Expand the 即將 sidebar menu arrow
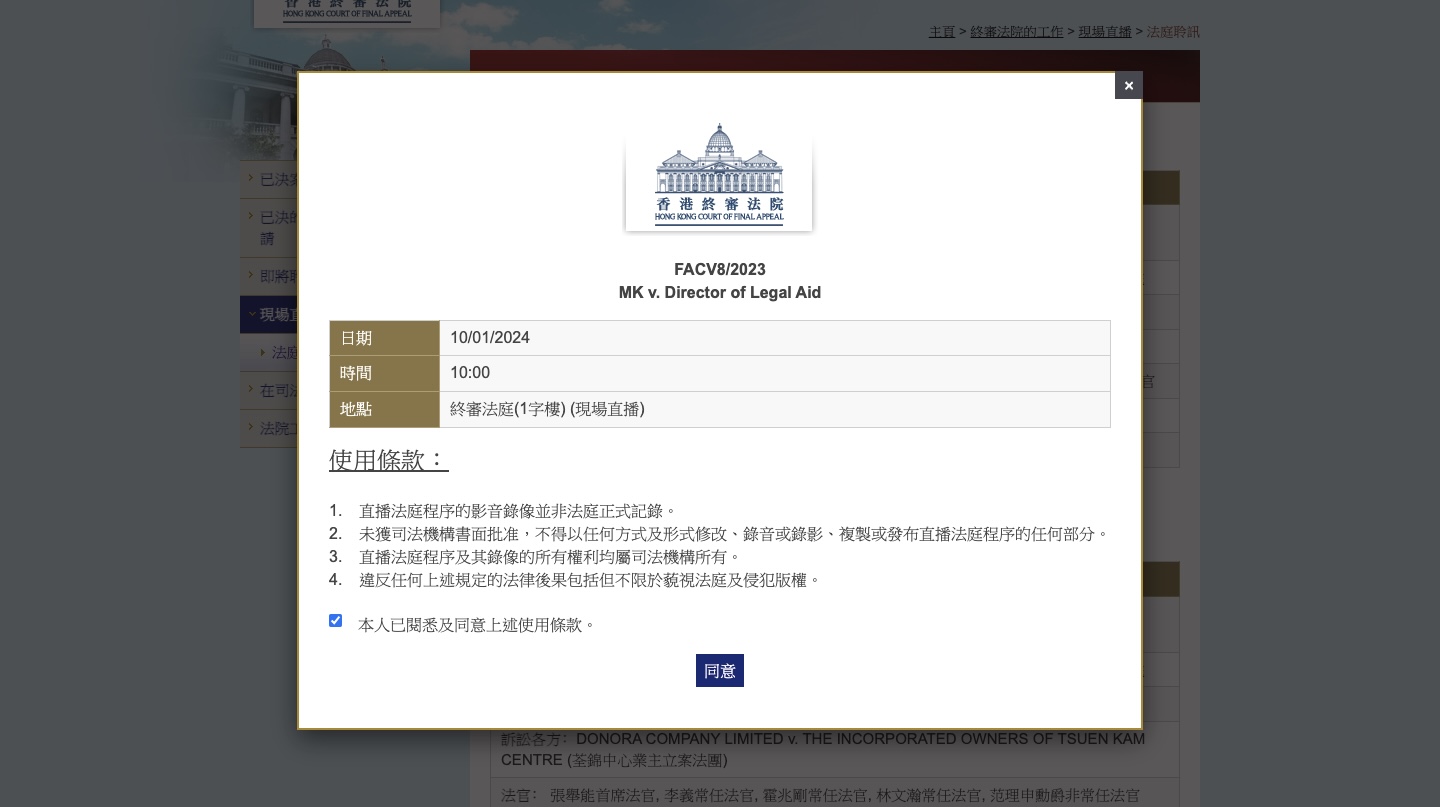1440x807 pixels. (x=251, y=275)
